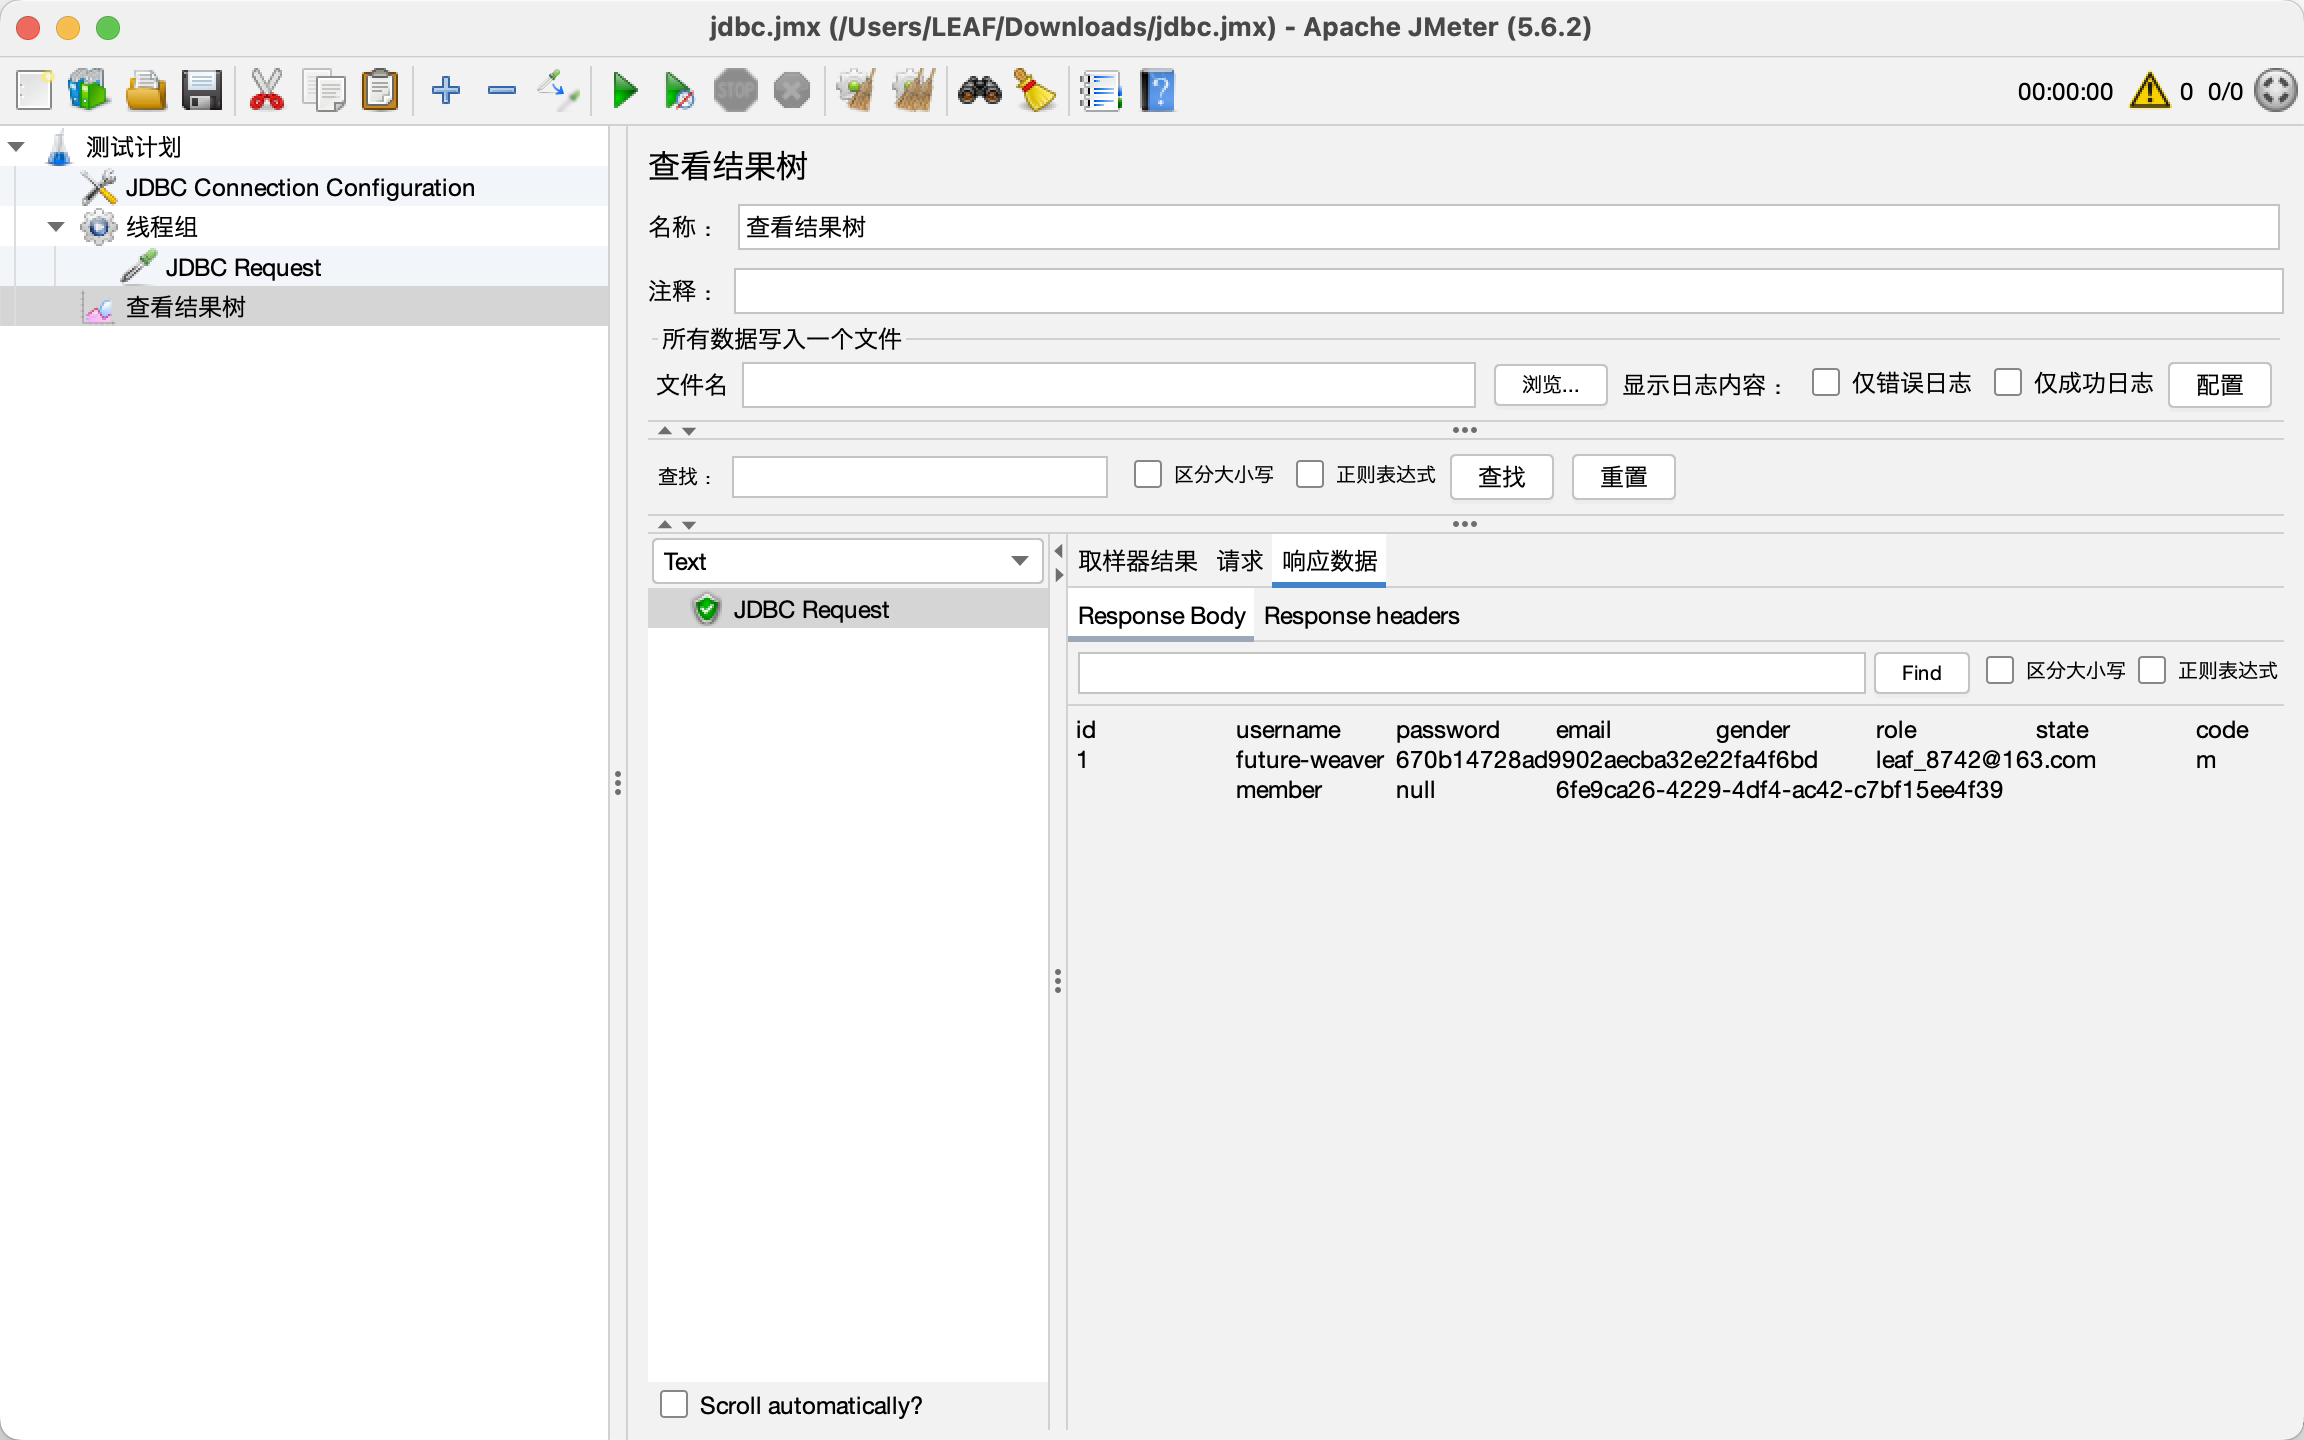Click the Copy icon in toolbar
The width and height of the screenshot is (2304, 1440).
point(324,91)
